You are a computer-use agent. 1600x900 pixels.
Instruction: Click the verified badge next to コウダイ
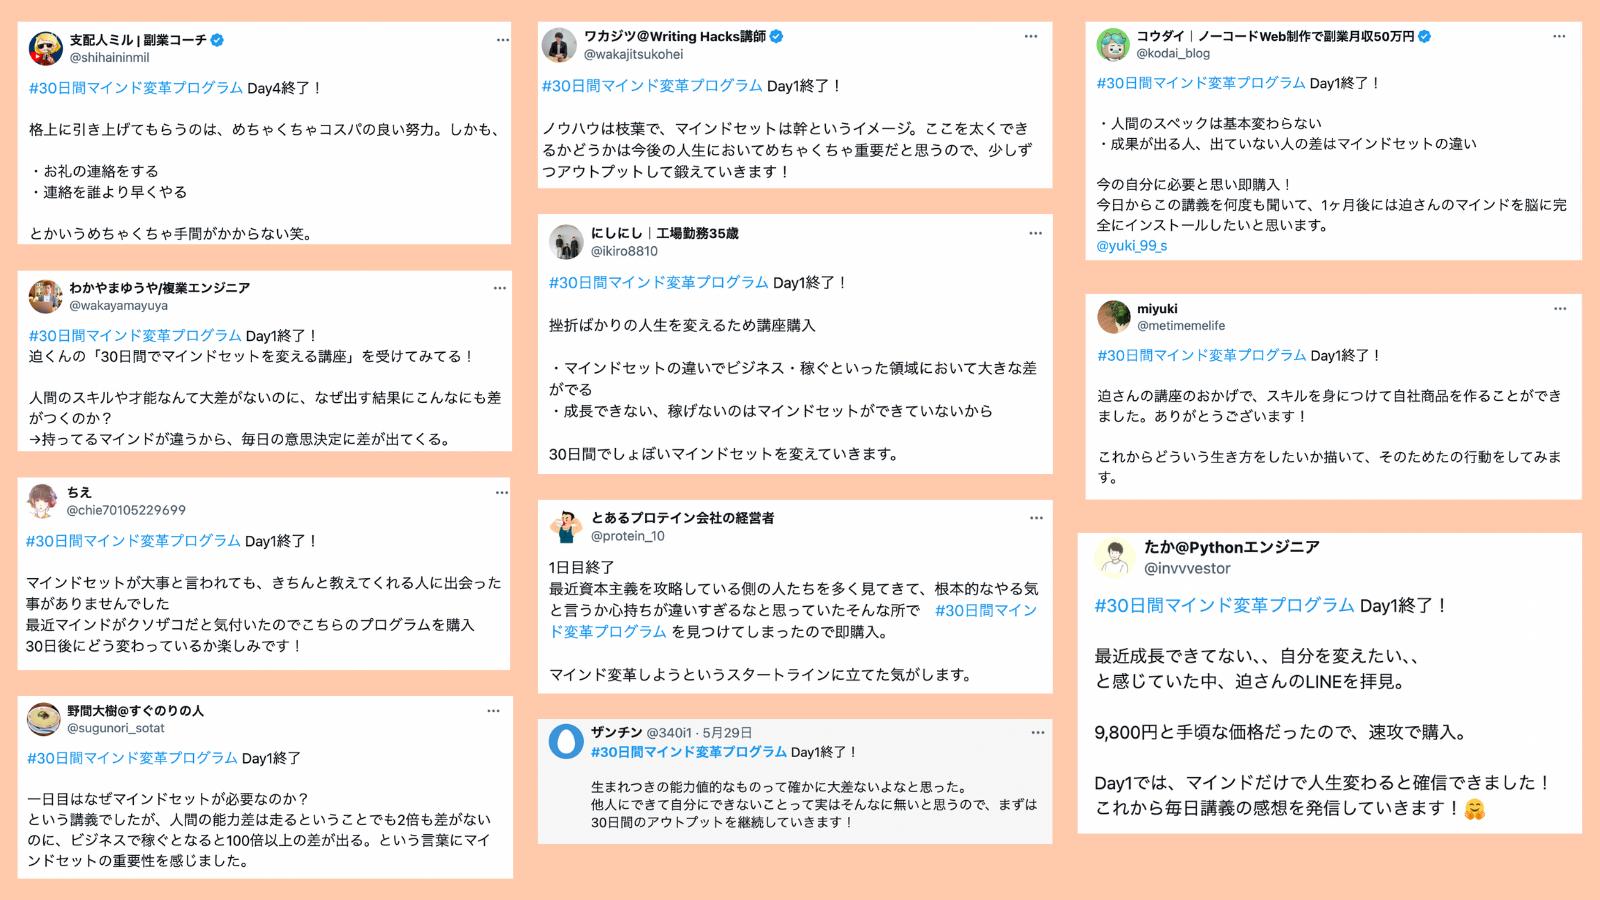(1425, 36)
